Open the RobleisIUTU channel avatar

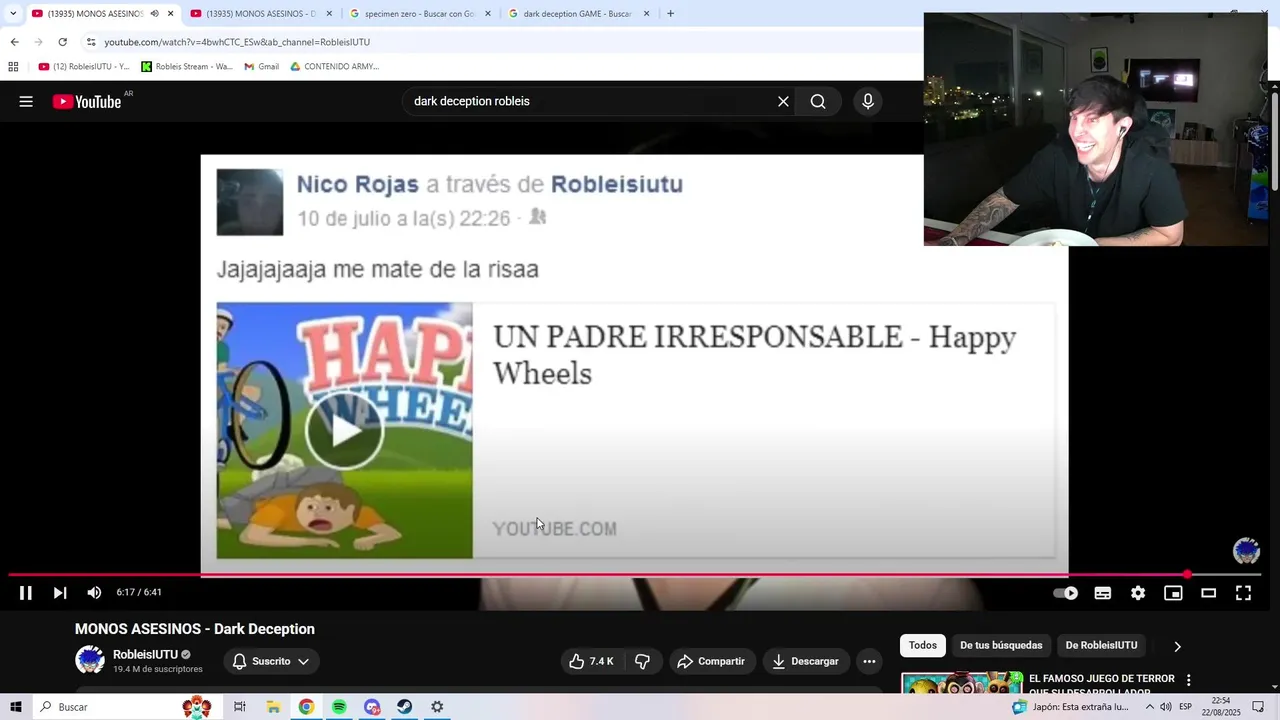(90, 660)
